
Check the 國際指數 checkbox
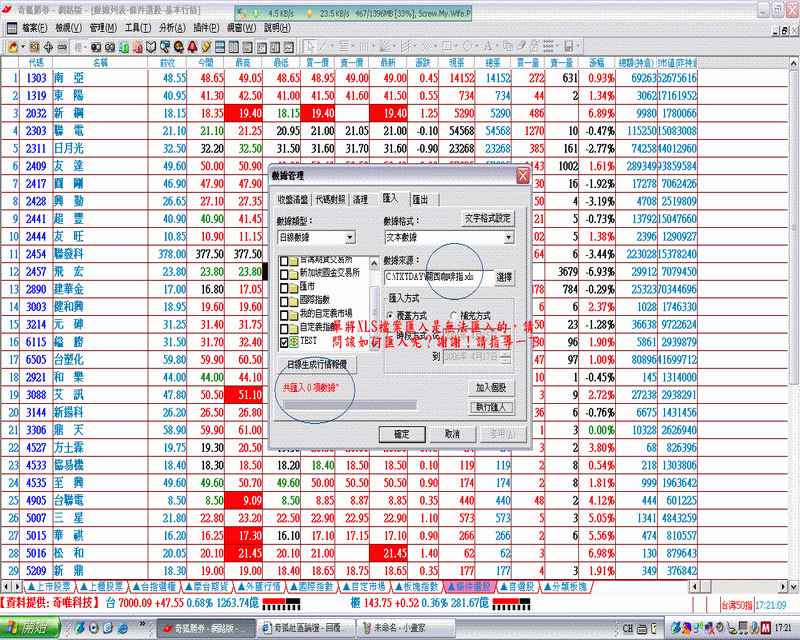pos(283,299)
